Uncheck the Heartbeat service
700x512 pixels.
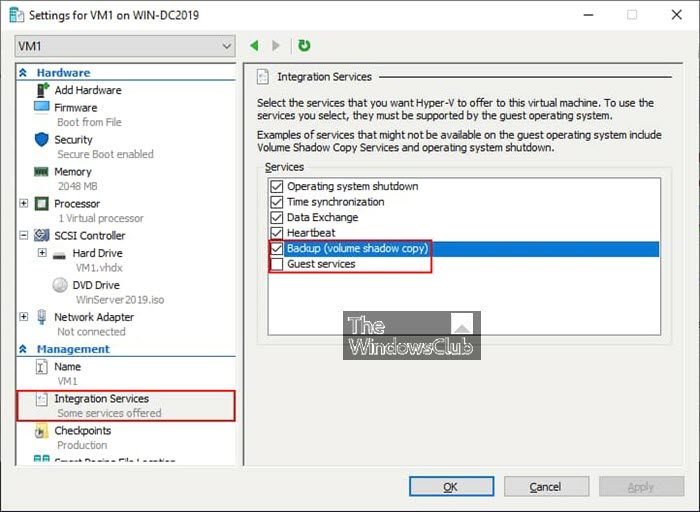277,233
